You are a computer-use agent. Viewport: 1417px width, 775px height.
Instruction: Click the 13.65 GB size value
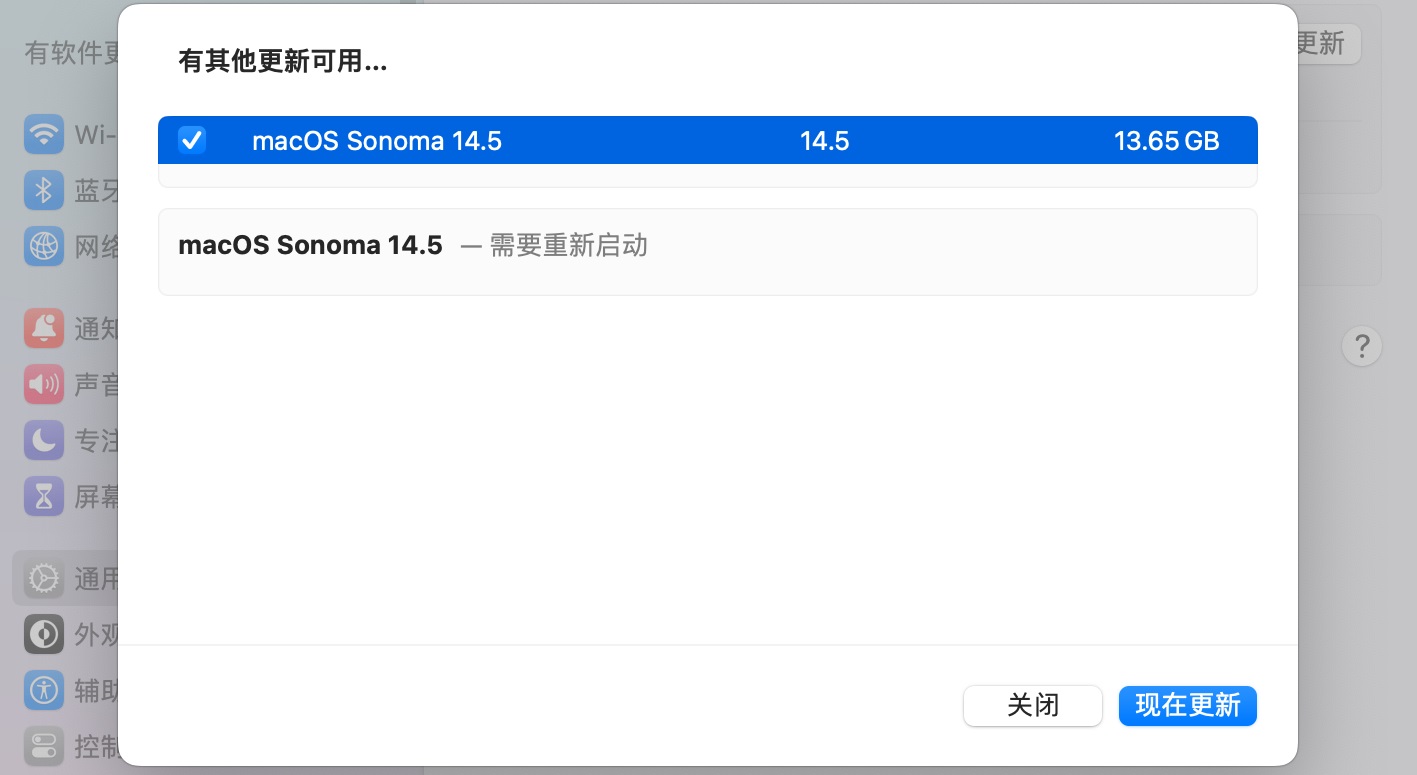[1166, 141]
